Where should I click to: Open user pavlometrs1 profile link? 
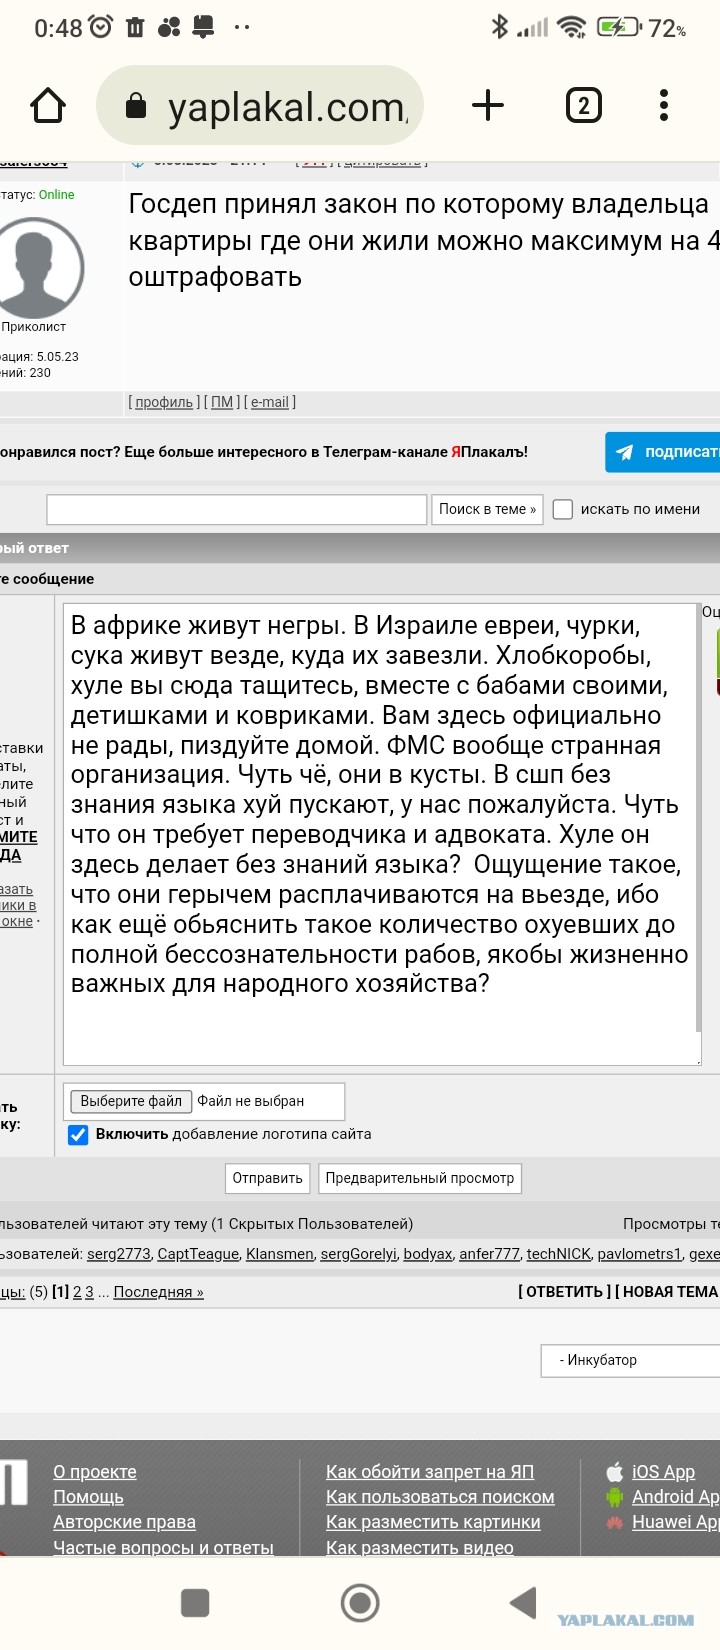pos(640,1254)
